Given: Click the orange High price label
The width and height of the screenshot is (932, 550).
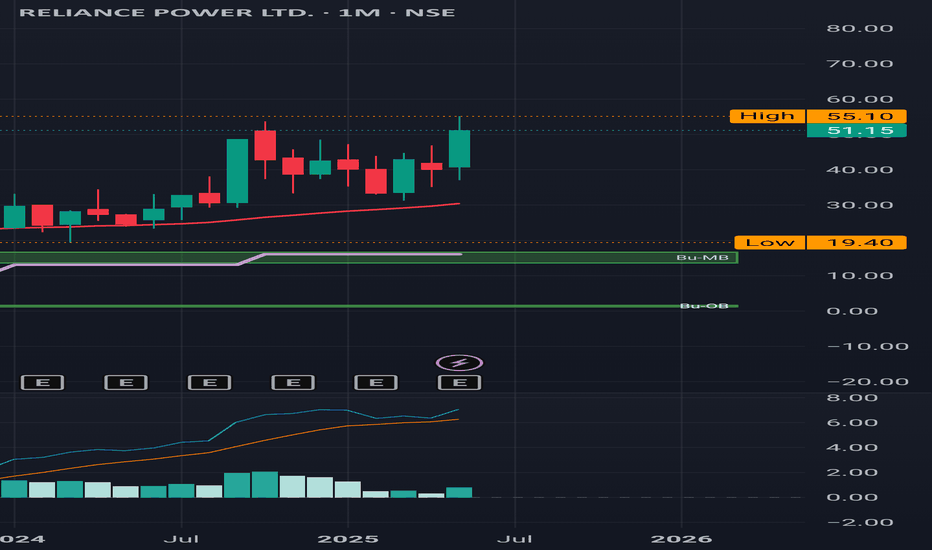Looking at the screenshot, I should click(x=767, y=116).
